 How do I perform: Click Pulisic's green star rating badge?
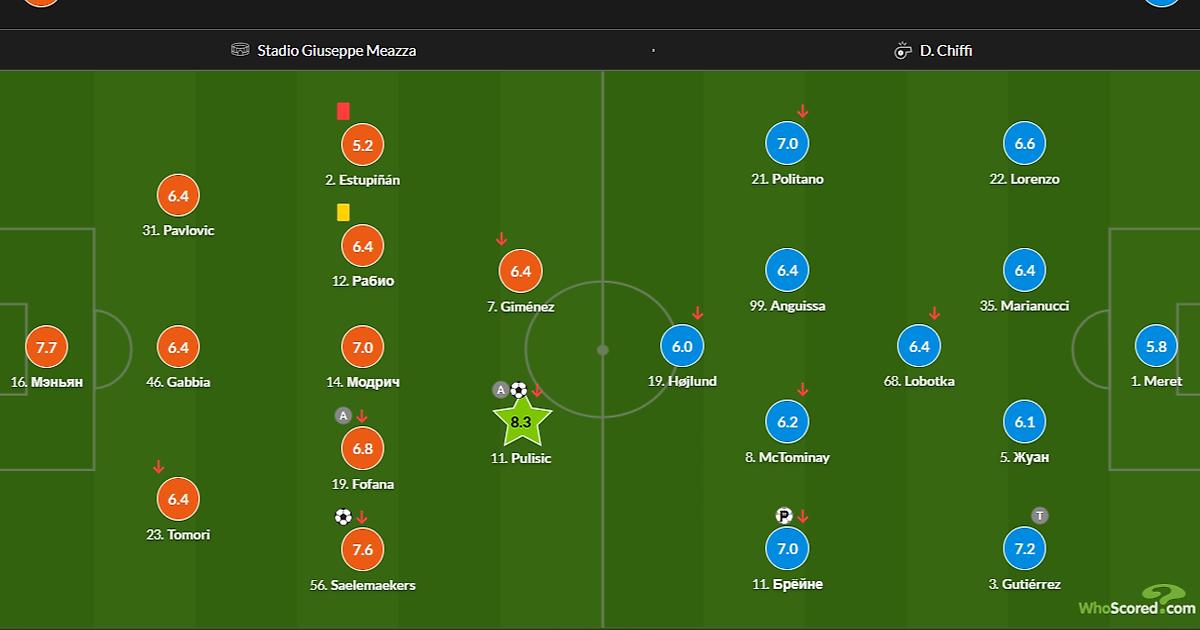(x=521, y=423)
